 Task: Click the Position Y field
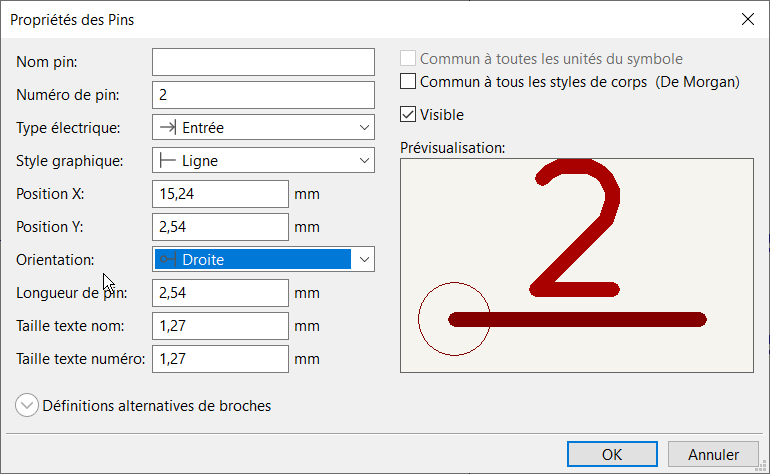[220, 226]
